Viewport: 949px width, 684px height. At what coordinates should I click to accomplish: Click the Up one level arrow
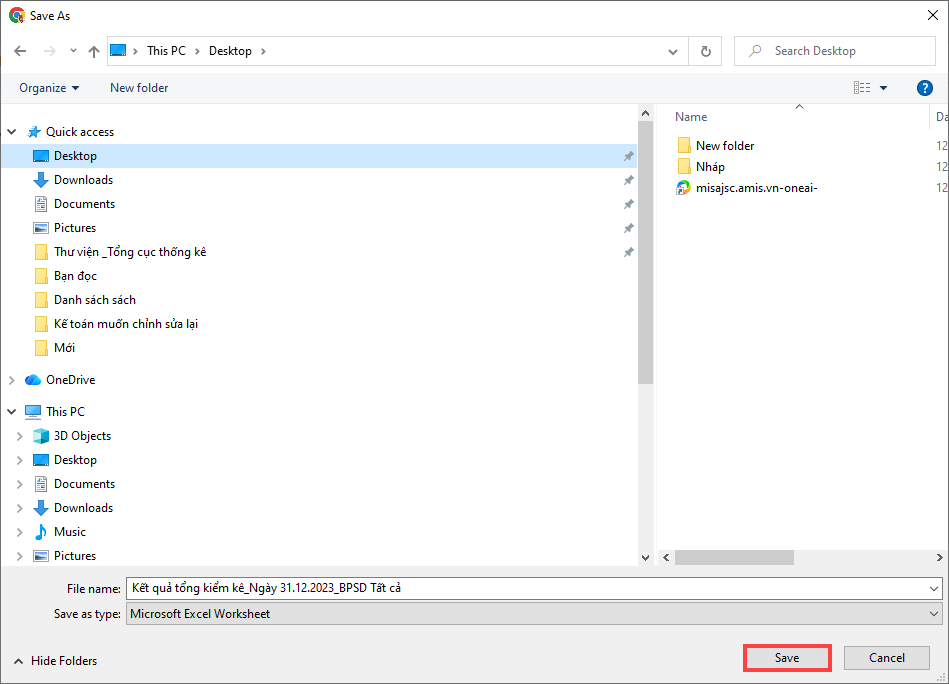tap(93, 51)
